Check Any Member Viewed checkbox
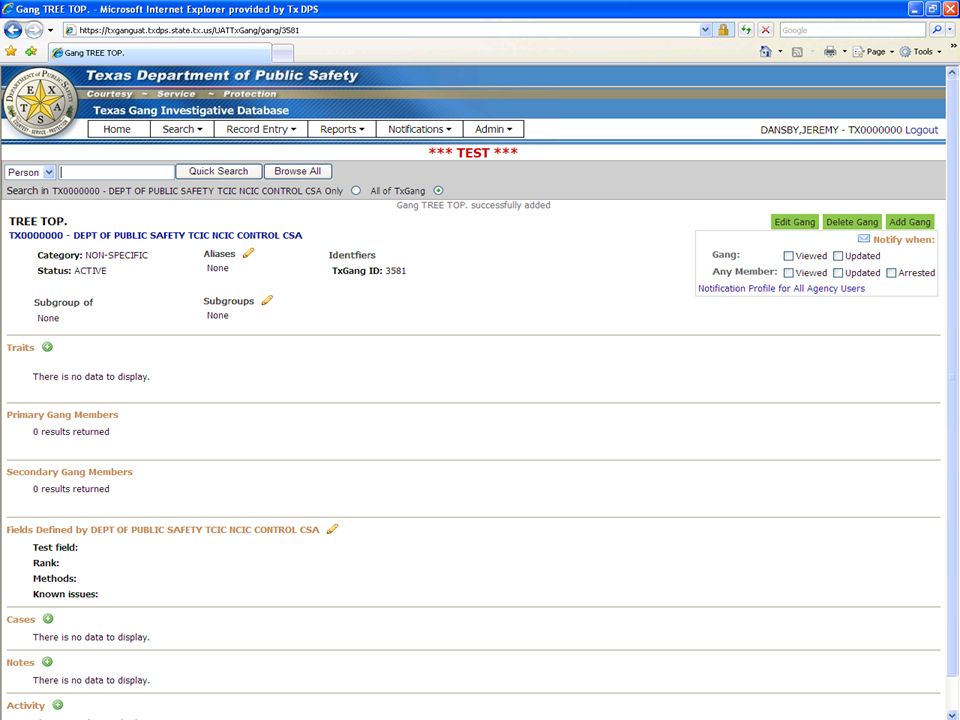 (789, 272)
